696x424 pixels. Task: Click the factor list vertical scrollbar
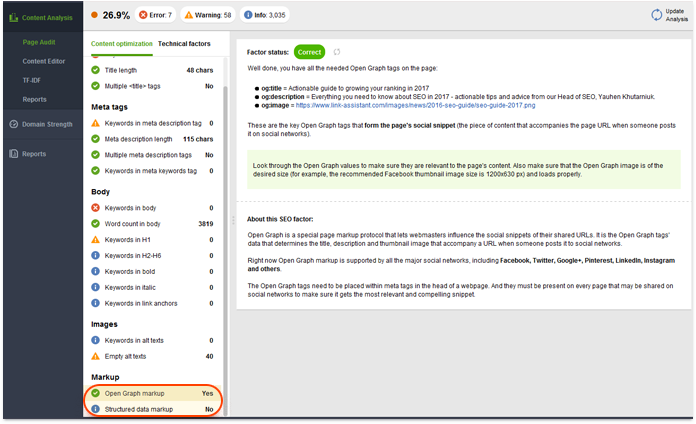(x=225, y=249)
